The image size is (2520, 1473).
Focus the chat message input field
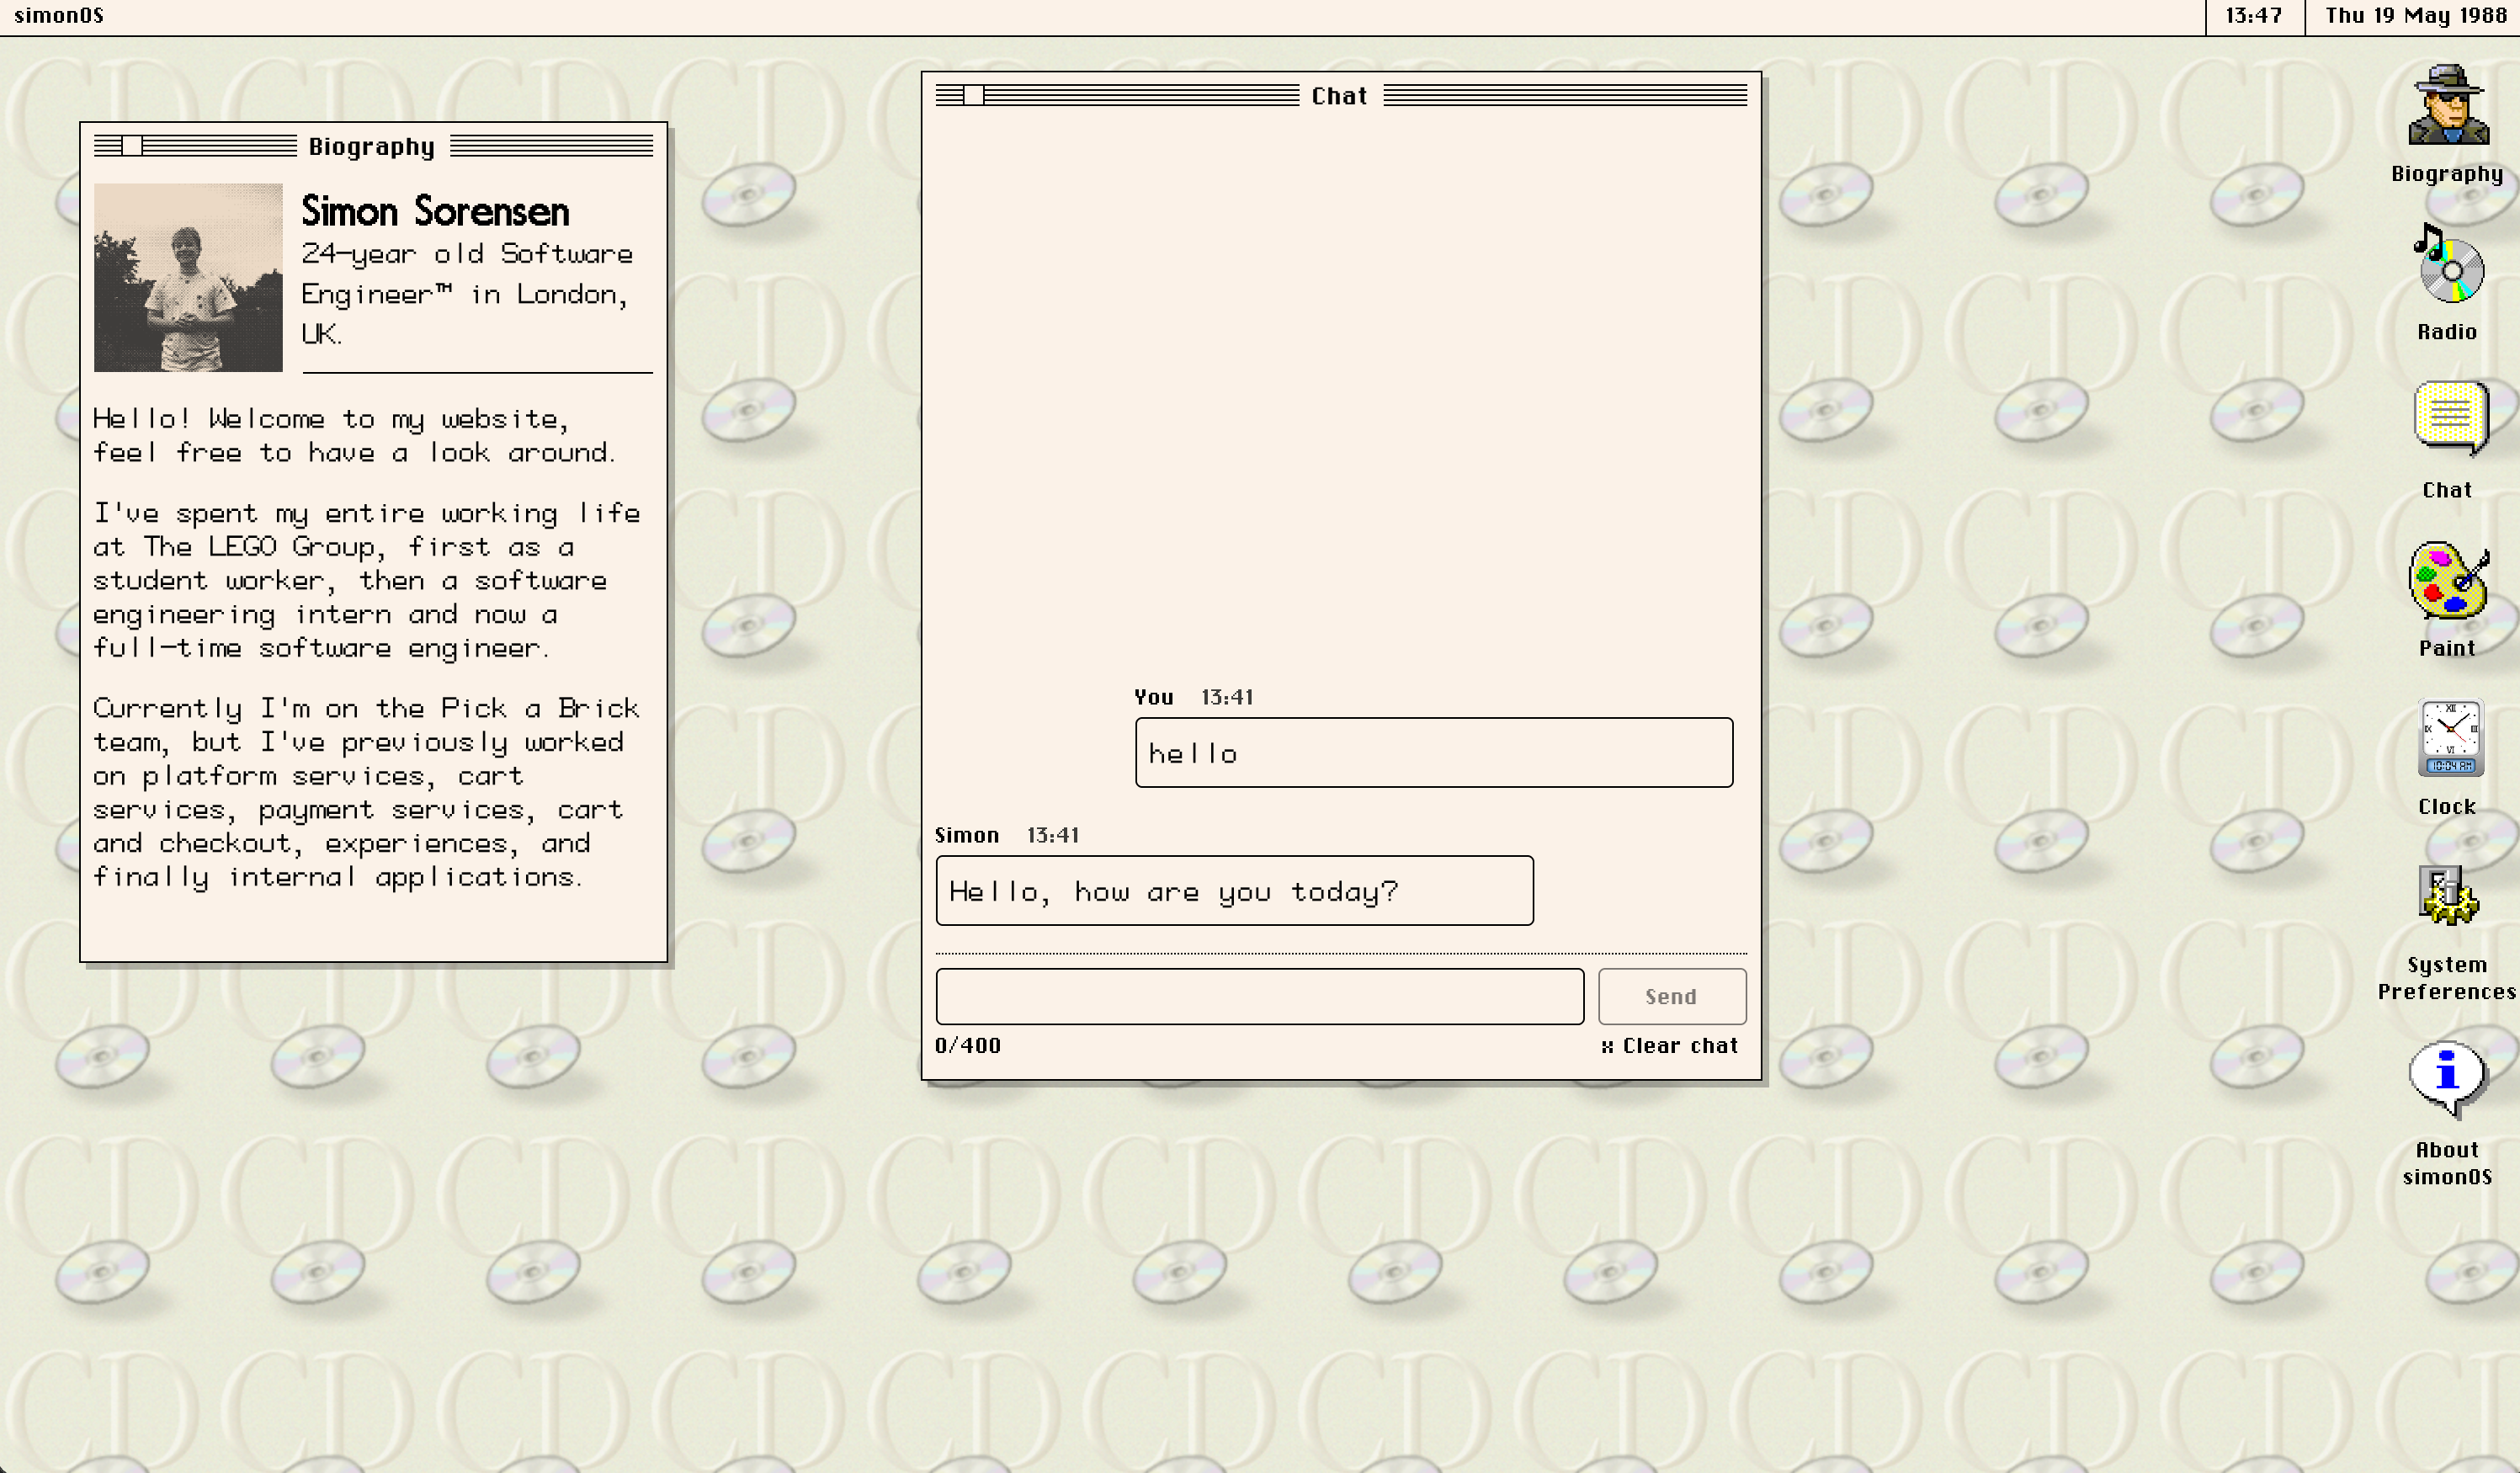[x=1260, y=996]
